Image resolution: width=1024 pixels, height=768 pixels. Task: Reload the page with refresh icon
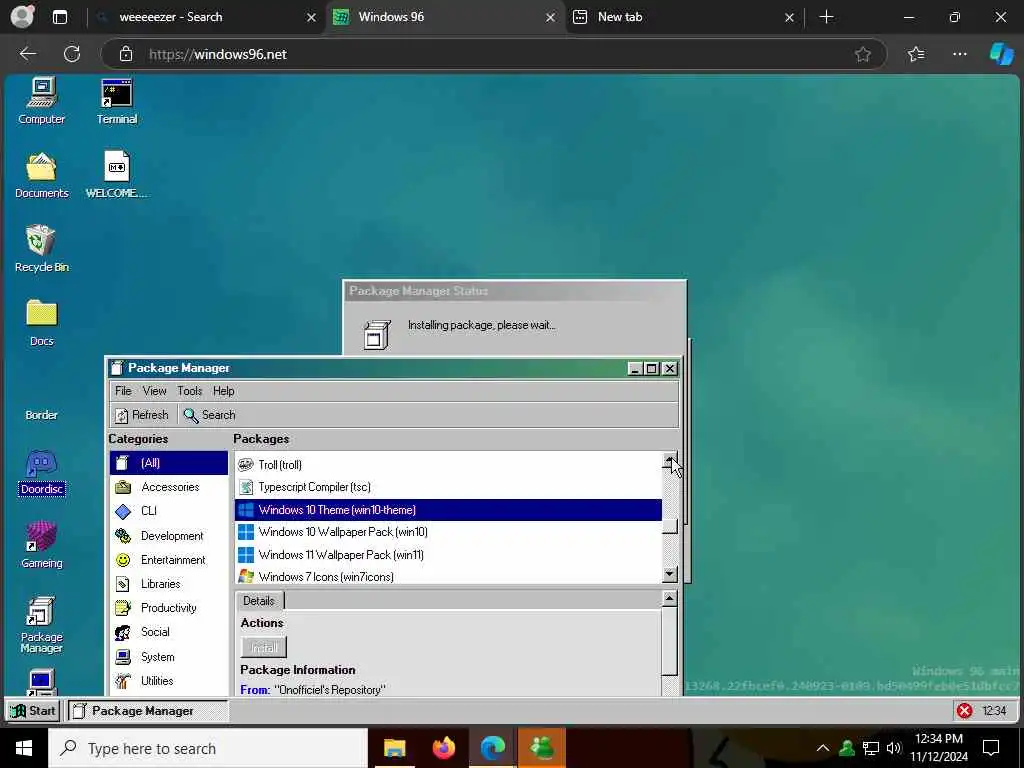[72, 54]
